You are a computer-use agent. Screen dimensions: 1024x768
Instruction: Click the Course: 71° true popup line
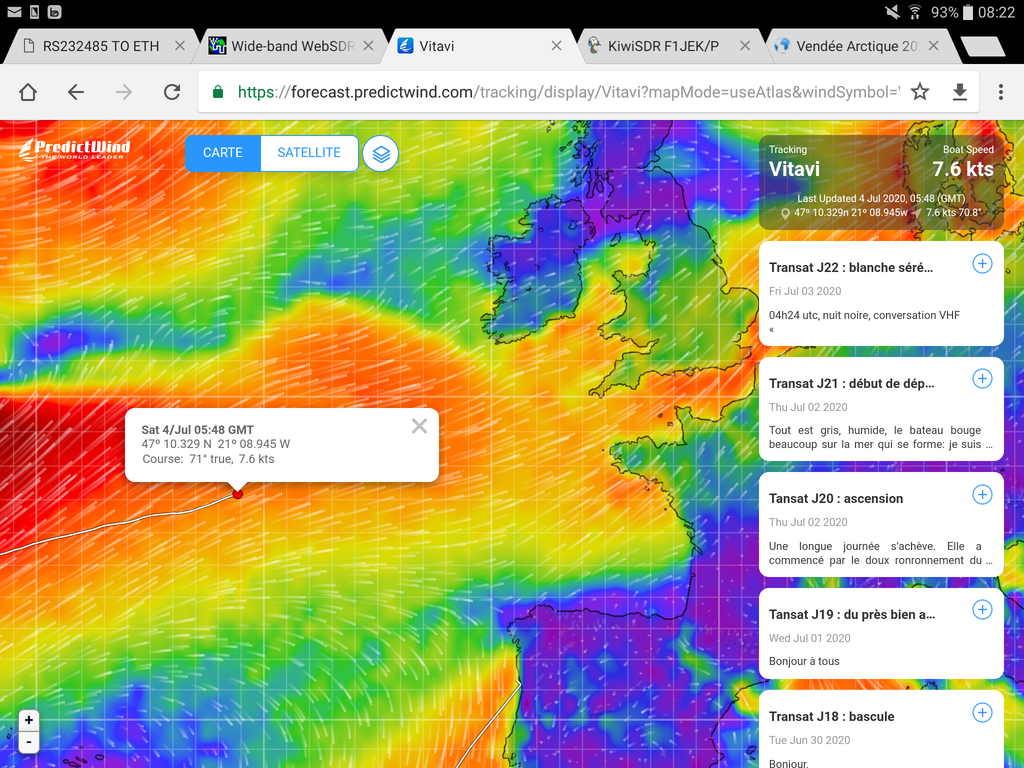point(208,459)
